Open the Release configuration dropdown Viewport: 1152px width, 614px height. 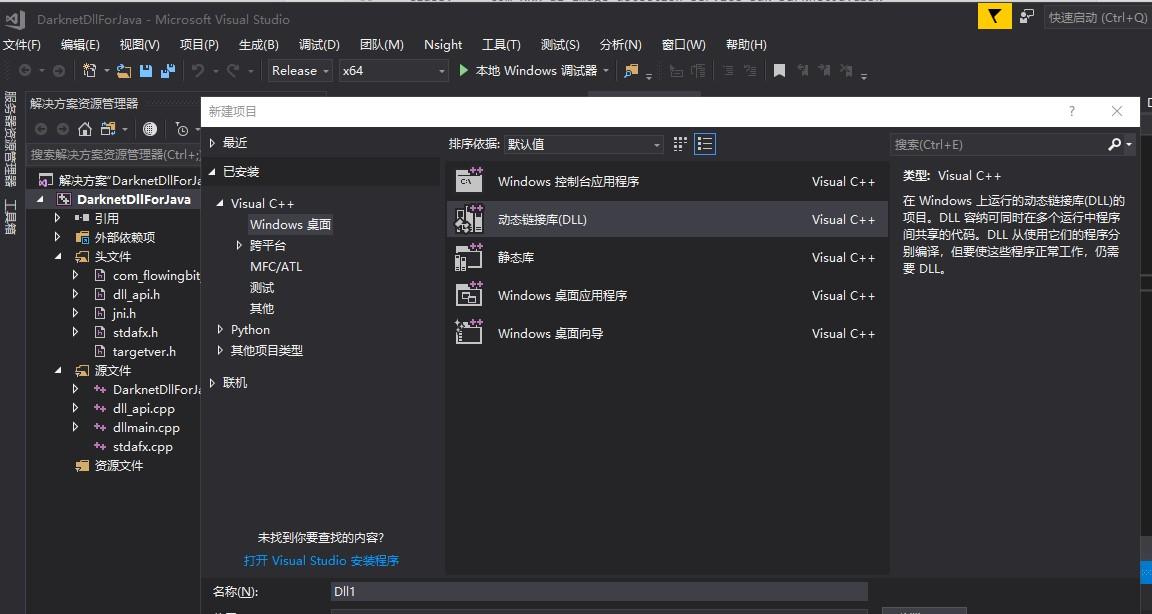pos(300,71)
